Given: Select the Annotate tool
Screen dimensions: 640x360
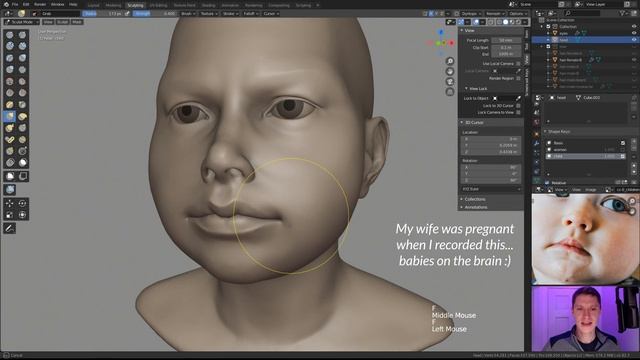Looking at the screenshot, I should [x=10, y=229].
